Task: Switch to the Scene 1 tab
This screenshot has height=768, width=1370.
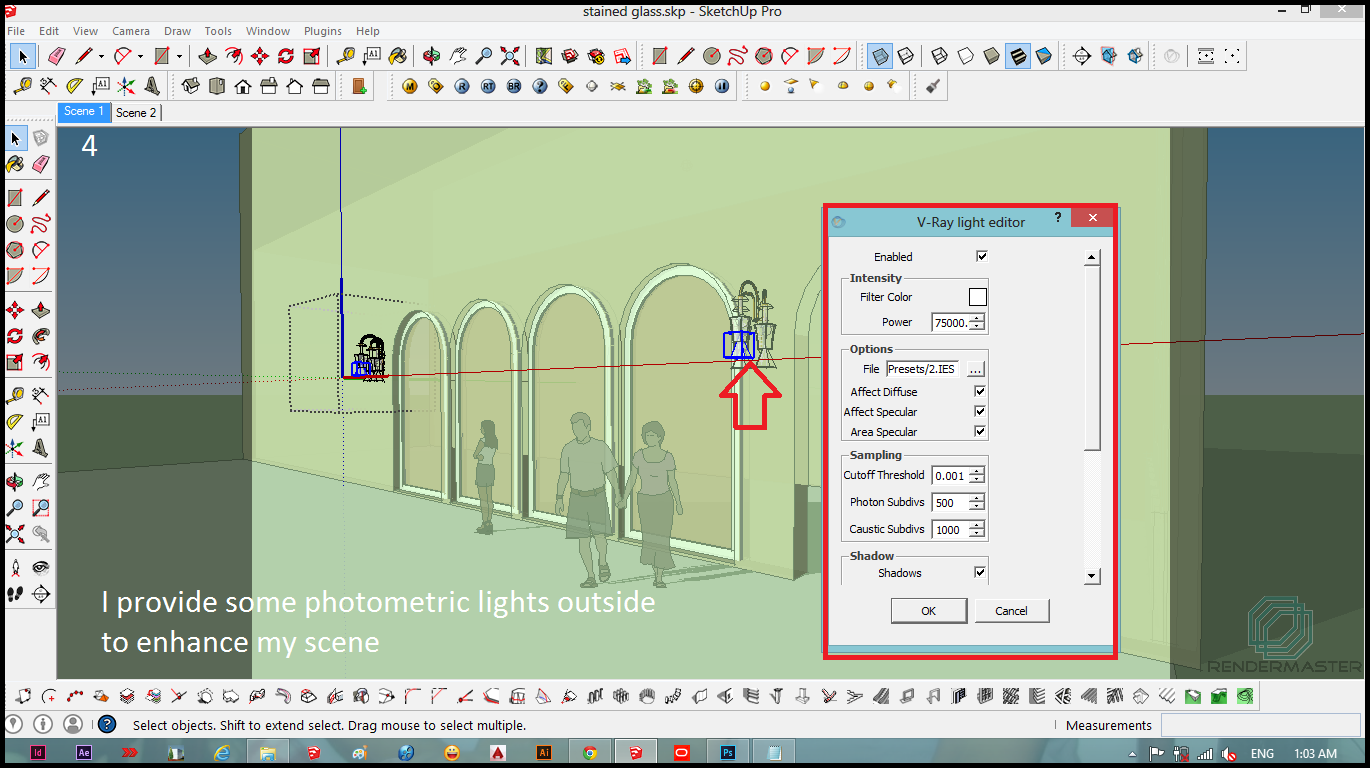Action: tap(84, 112)
